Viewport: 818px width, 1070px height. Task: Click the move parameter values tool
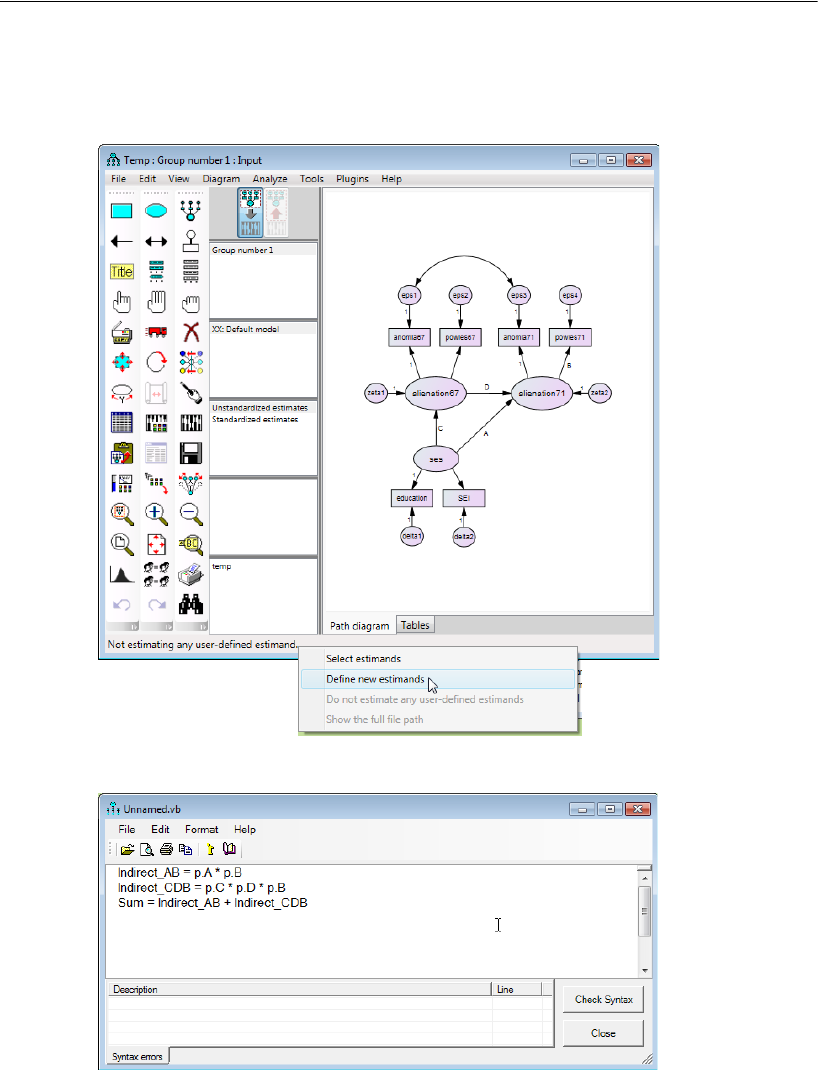tap(121, 393)
